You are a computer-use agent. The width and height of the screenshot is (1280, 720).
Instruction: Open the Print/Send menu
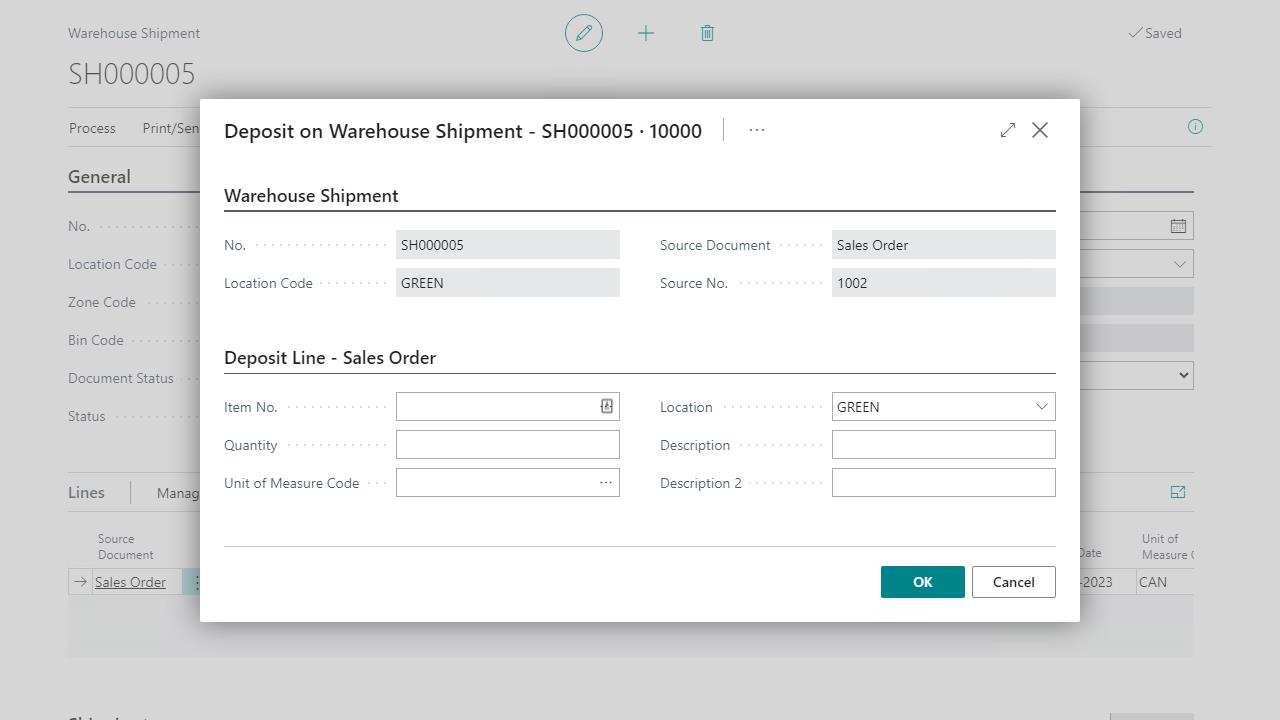coord(171,128)
